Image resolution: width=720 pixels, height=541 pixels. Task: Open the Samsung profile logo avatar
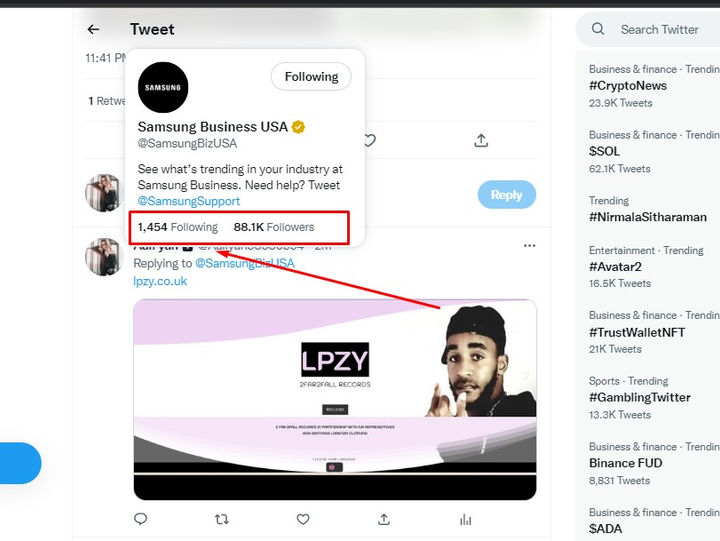[163, 87]
